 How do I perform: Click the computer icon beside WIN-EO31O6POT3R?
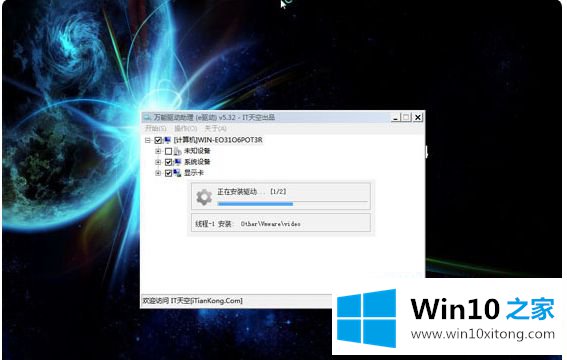pos(167,140)
